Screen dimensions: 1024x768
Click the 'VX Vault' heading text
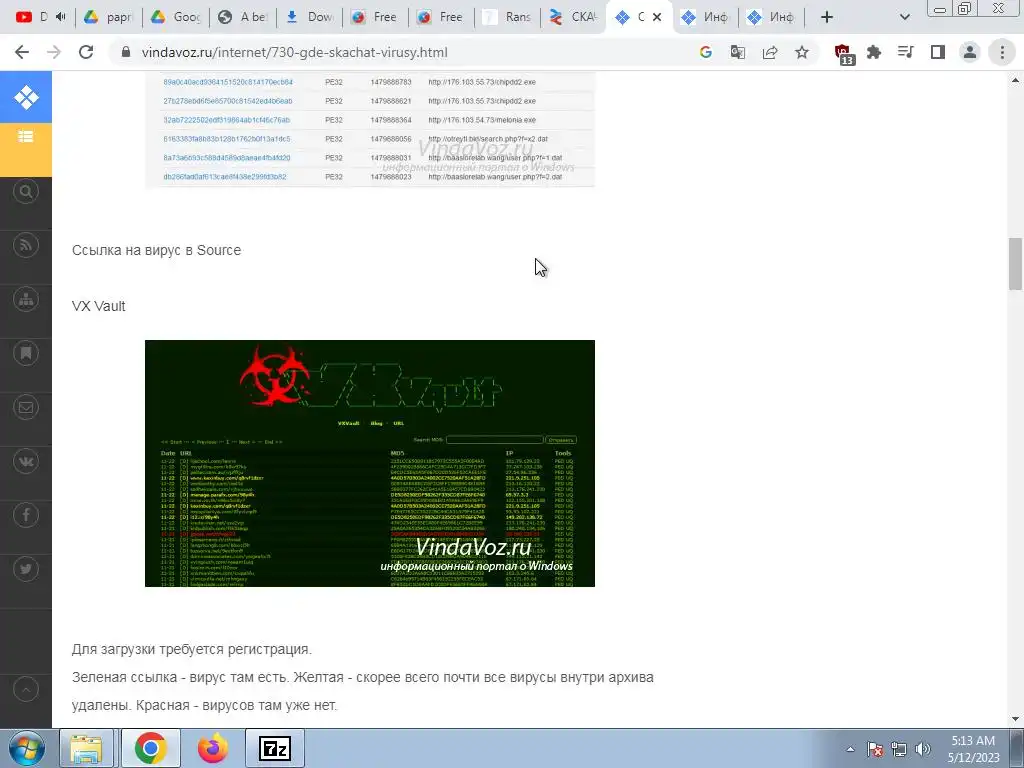click(99, 306)
